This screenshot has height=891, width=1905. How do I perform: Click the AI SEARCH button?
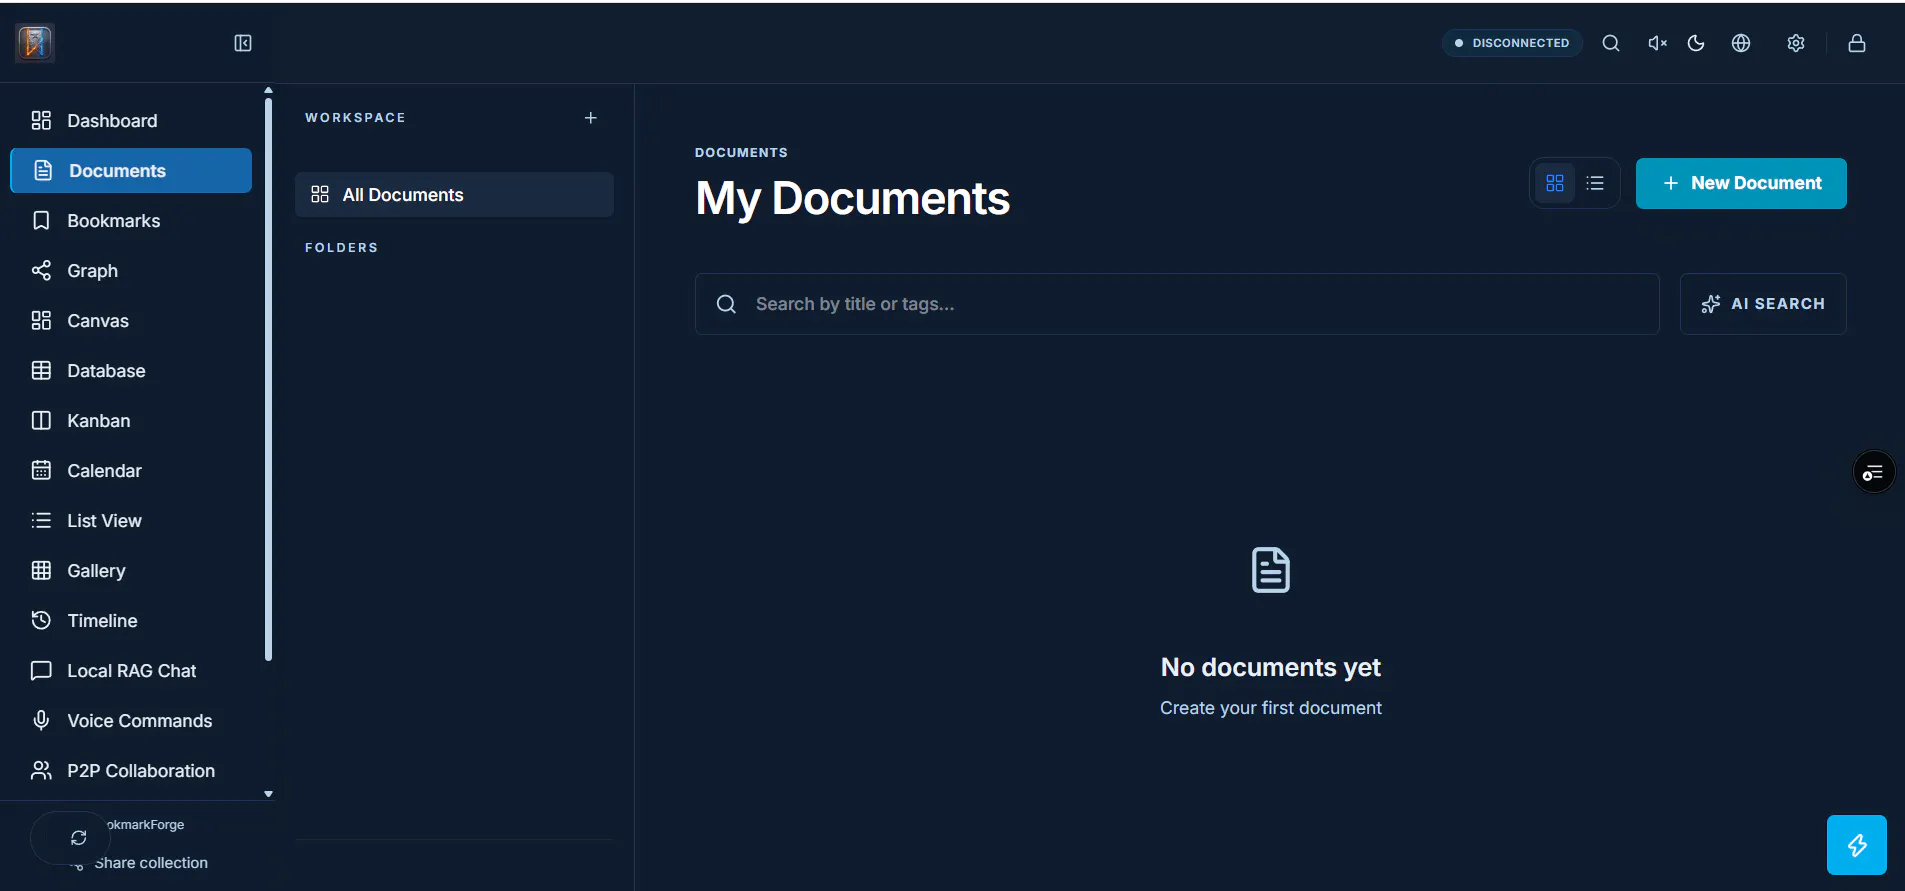click(1763, 304)
